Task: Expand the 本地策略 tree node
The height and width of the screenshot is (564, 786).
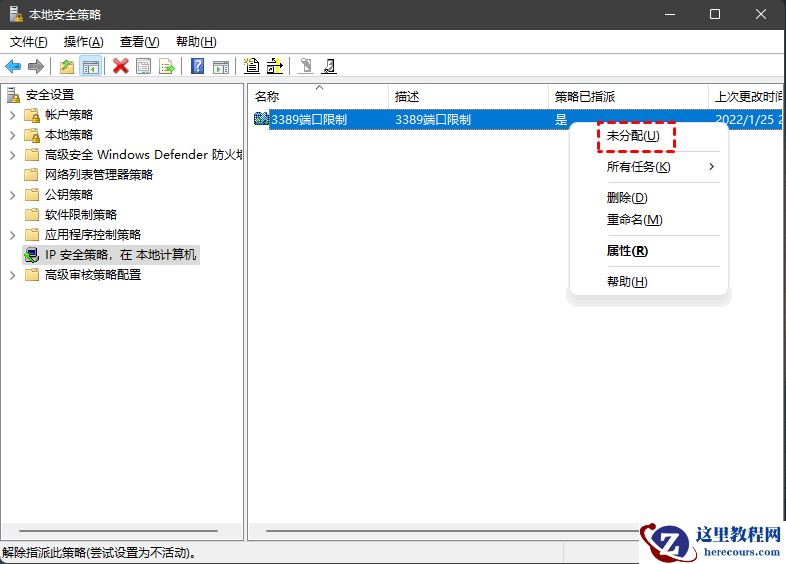Action: [13, 135]
